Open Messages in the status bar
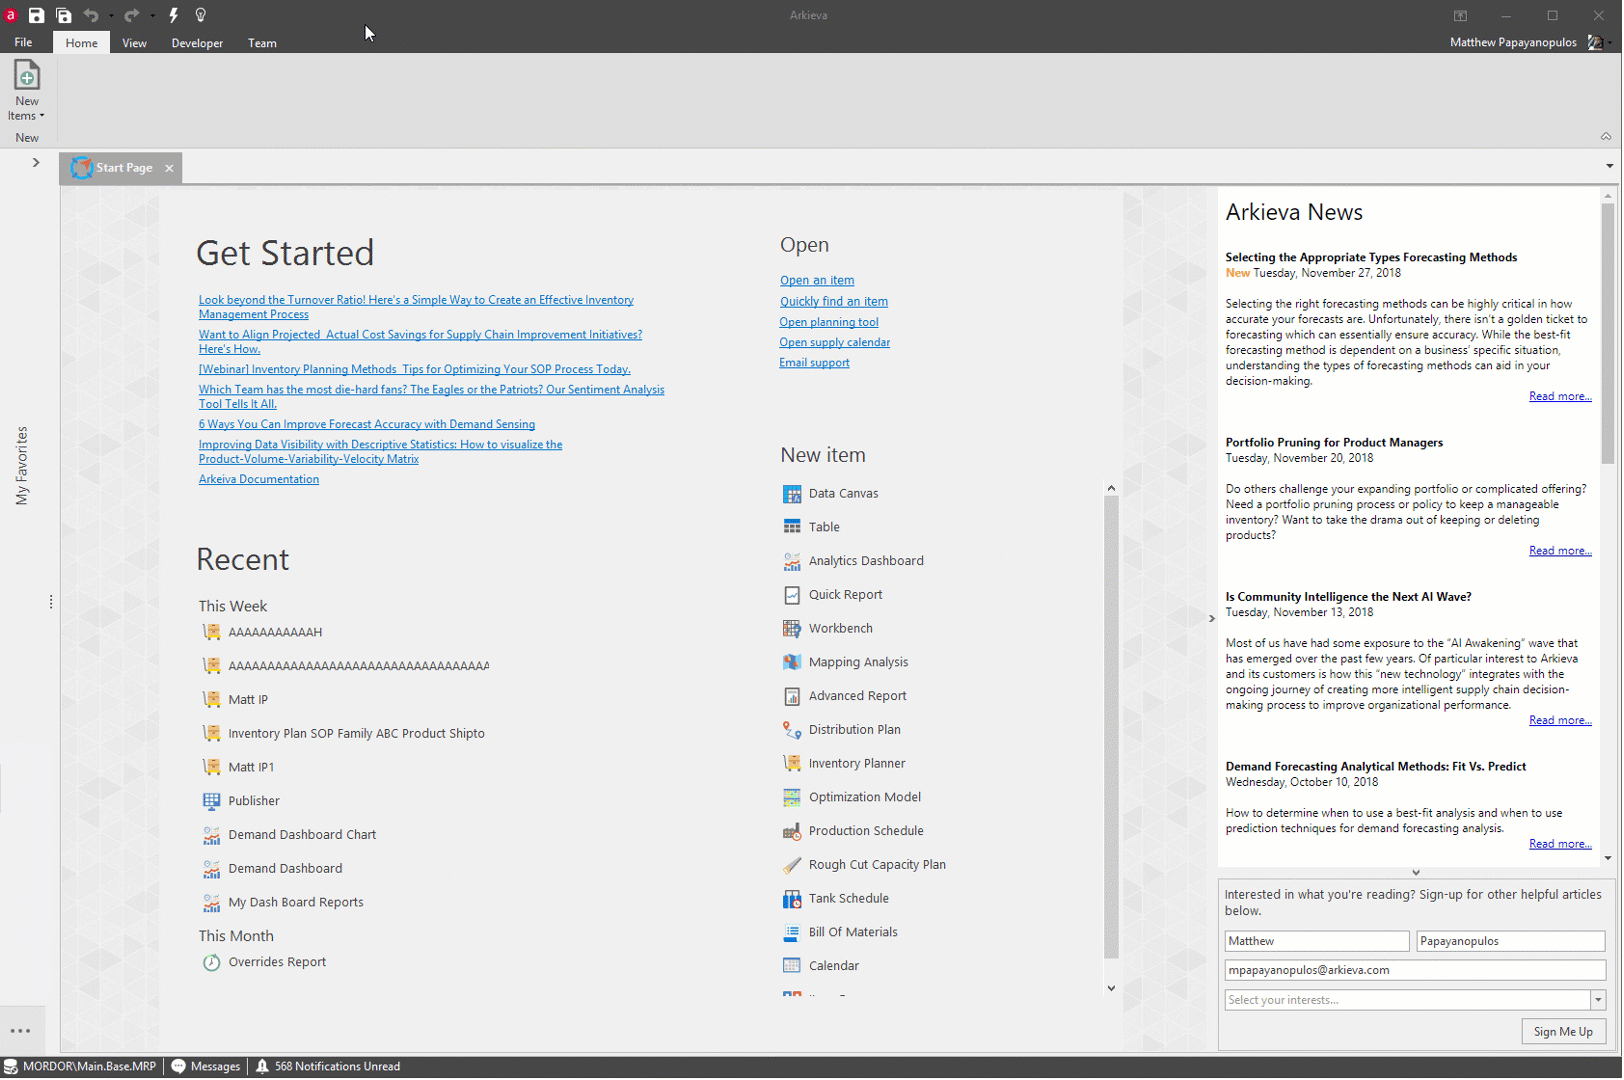This screenshot has width=1624, height=1080. (206, 1067)
